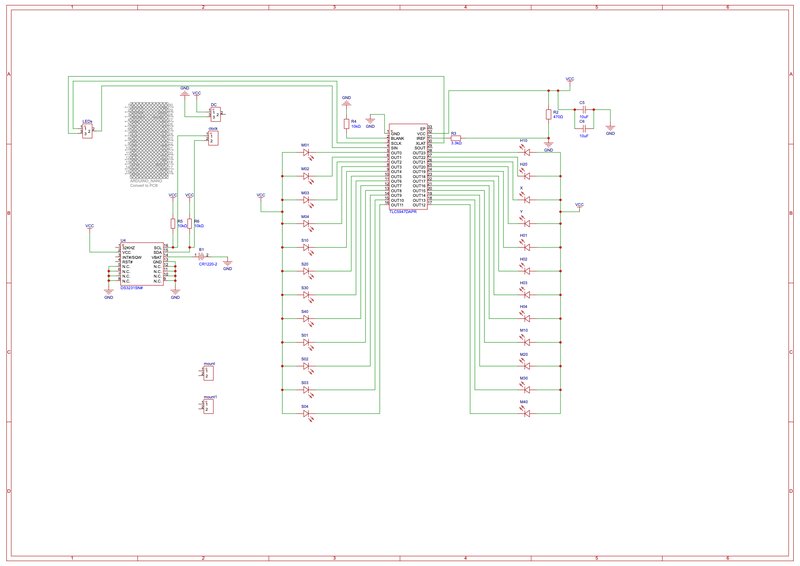Click the DS3231SN# part label
The width and height of the screenshot is (800, 566).
click(131, 288)
